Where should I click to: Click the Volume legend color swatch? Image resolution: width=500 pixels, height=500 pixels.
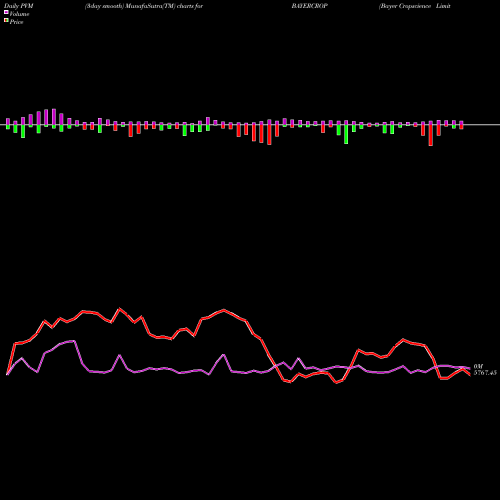tap(6, 12)
